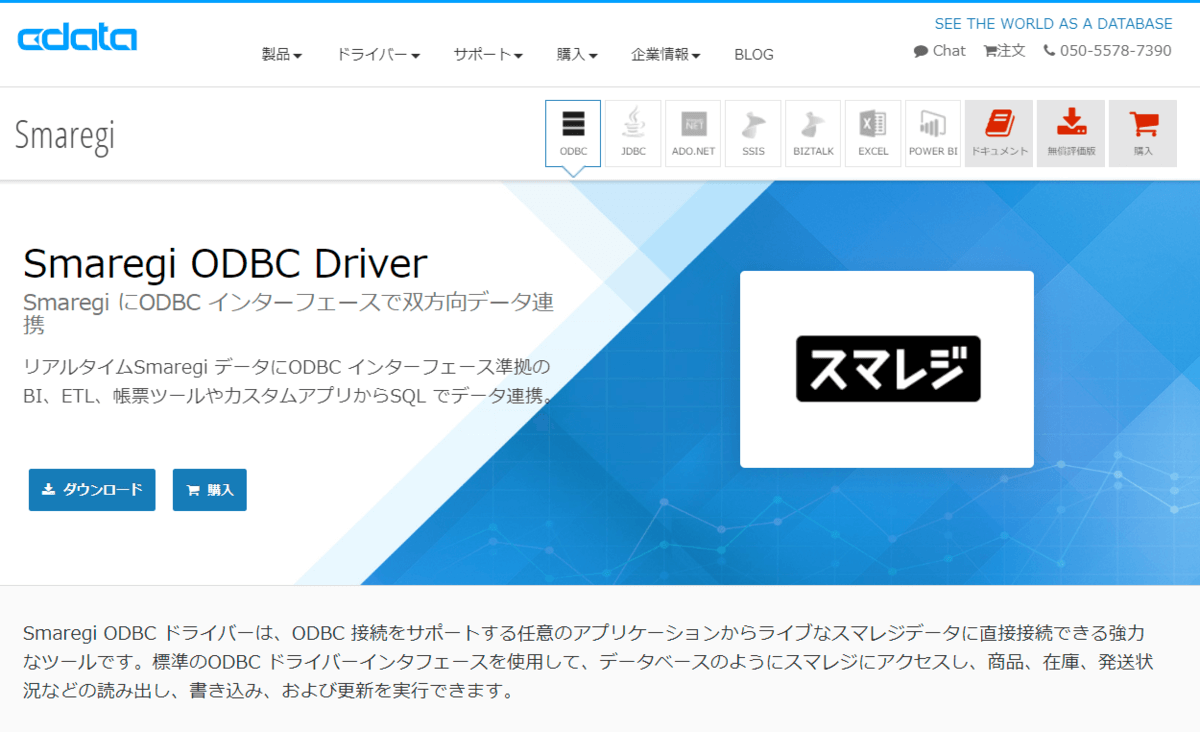Screen dimensions: 1200x732
Task: Click the スマレジ logo image
Action: (887, 369)
